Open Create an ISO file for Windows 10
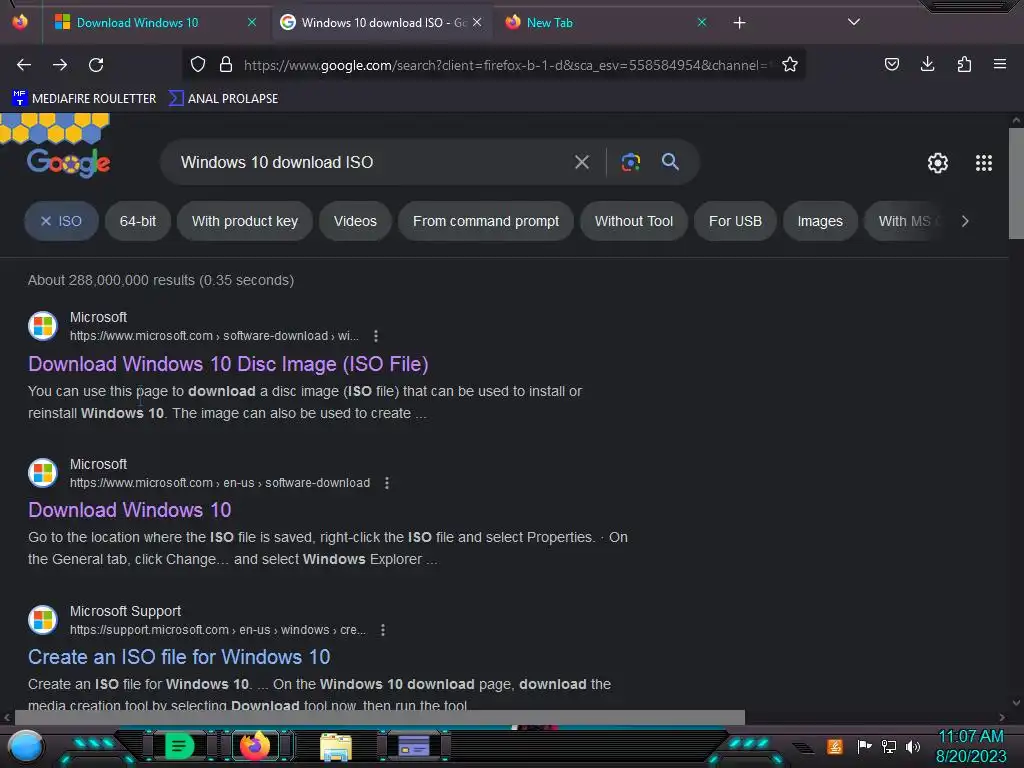This screenshot has height=768, width=1024. (179, 656)
